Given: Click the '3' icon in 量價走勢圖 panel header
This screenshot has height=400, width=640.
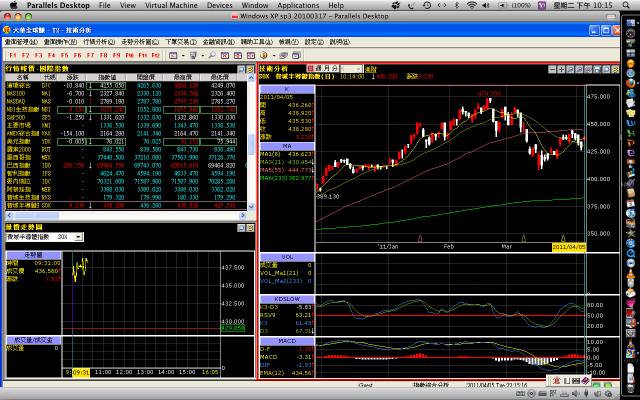Looking at the screenshot, I should (250, 228).
